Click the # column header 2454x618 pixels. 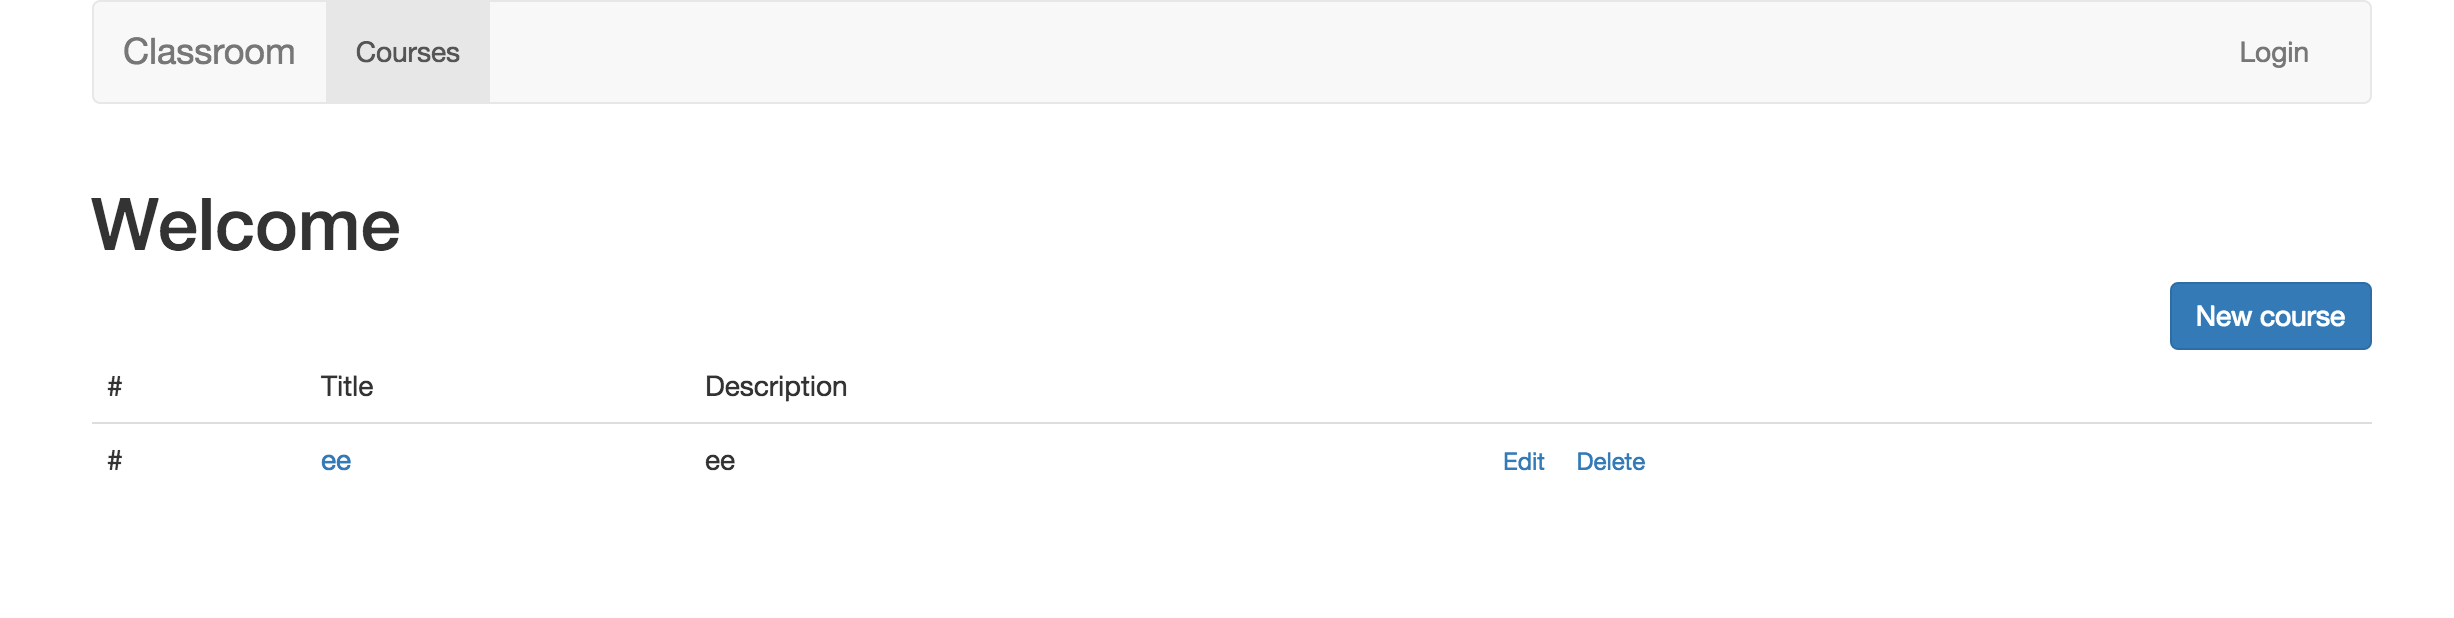click(x=115, y=386)
